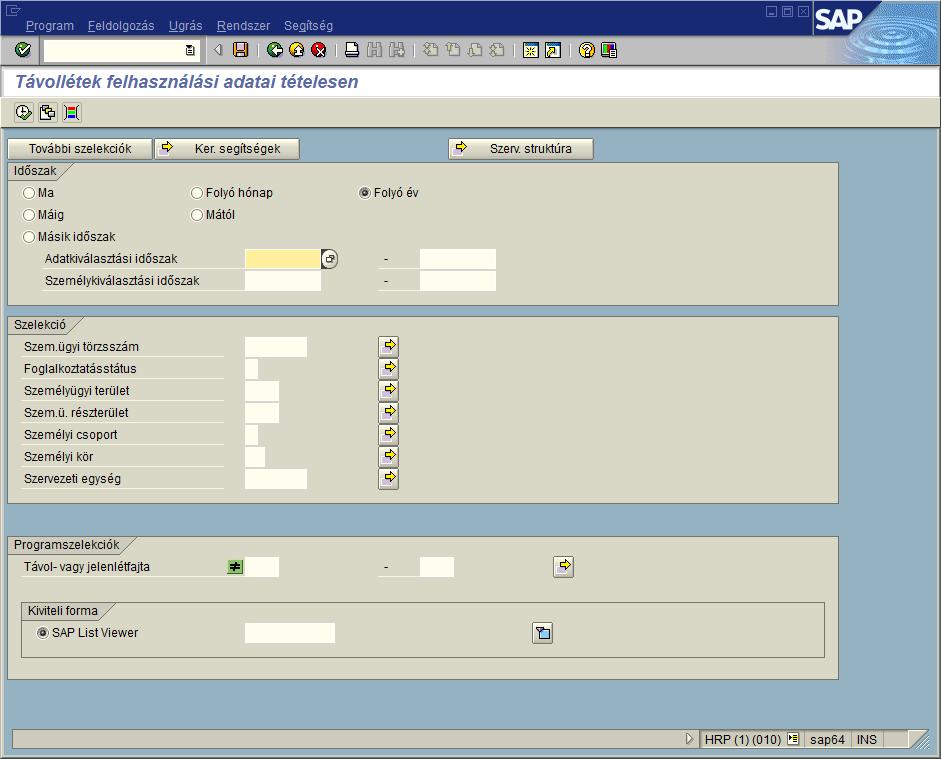Click the green Back arrow icon

click(275, 50)
